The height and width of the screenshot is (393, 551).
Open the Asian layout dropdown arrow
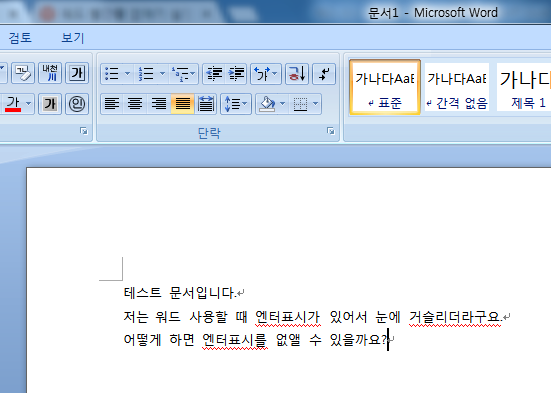coord(275,74)
